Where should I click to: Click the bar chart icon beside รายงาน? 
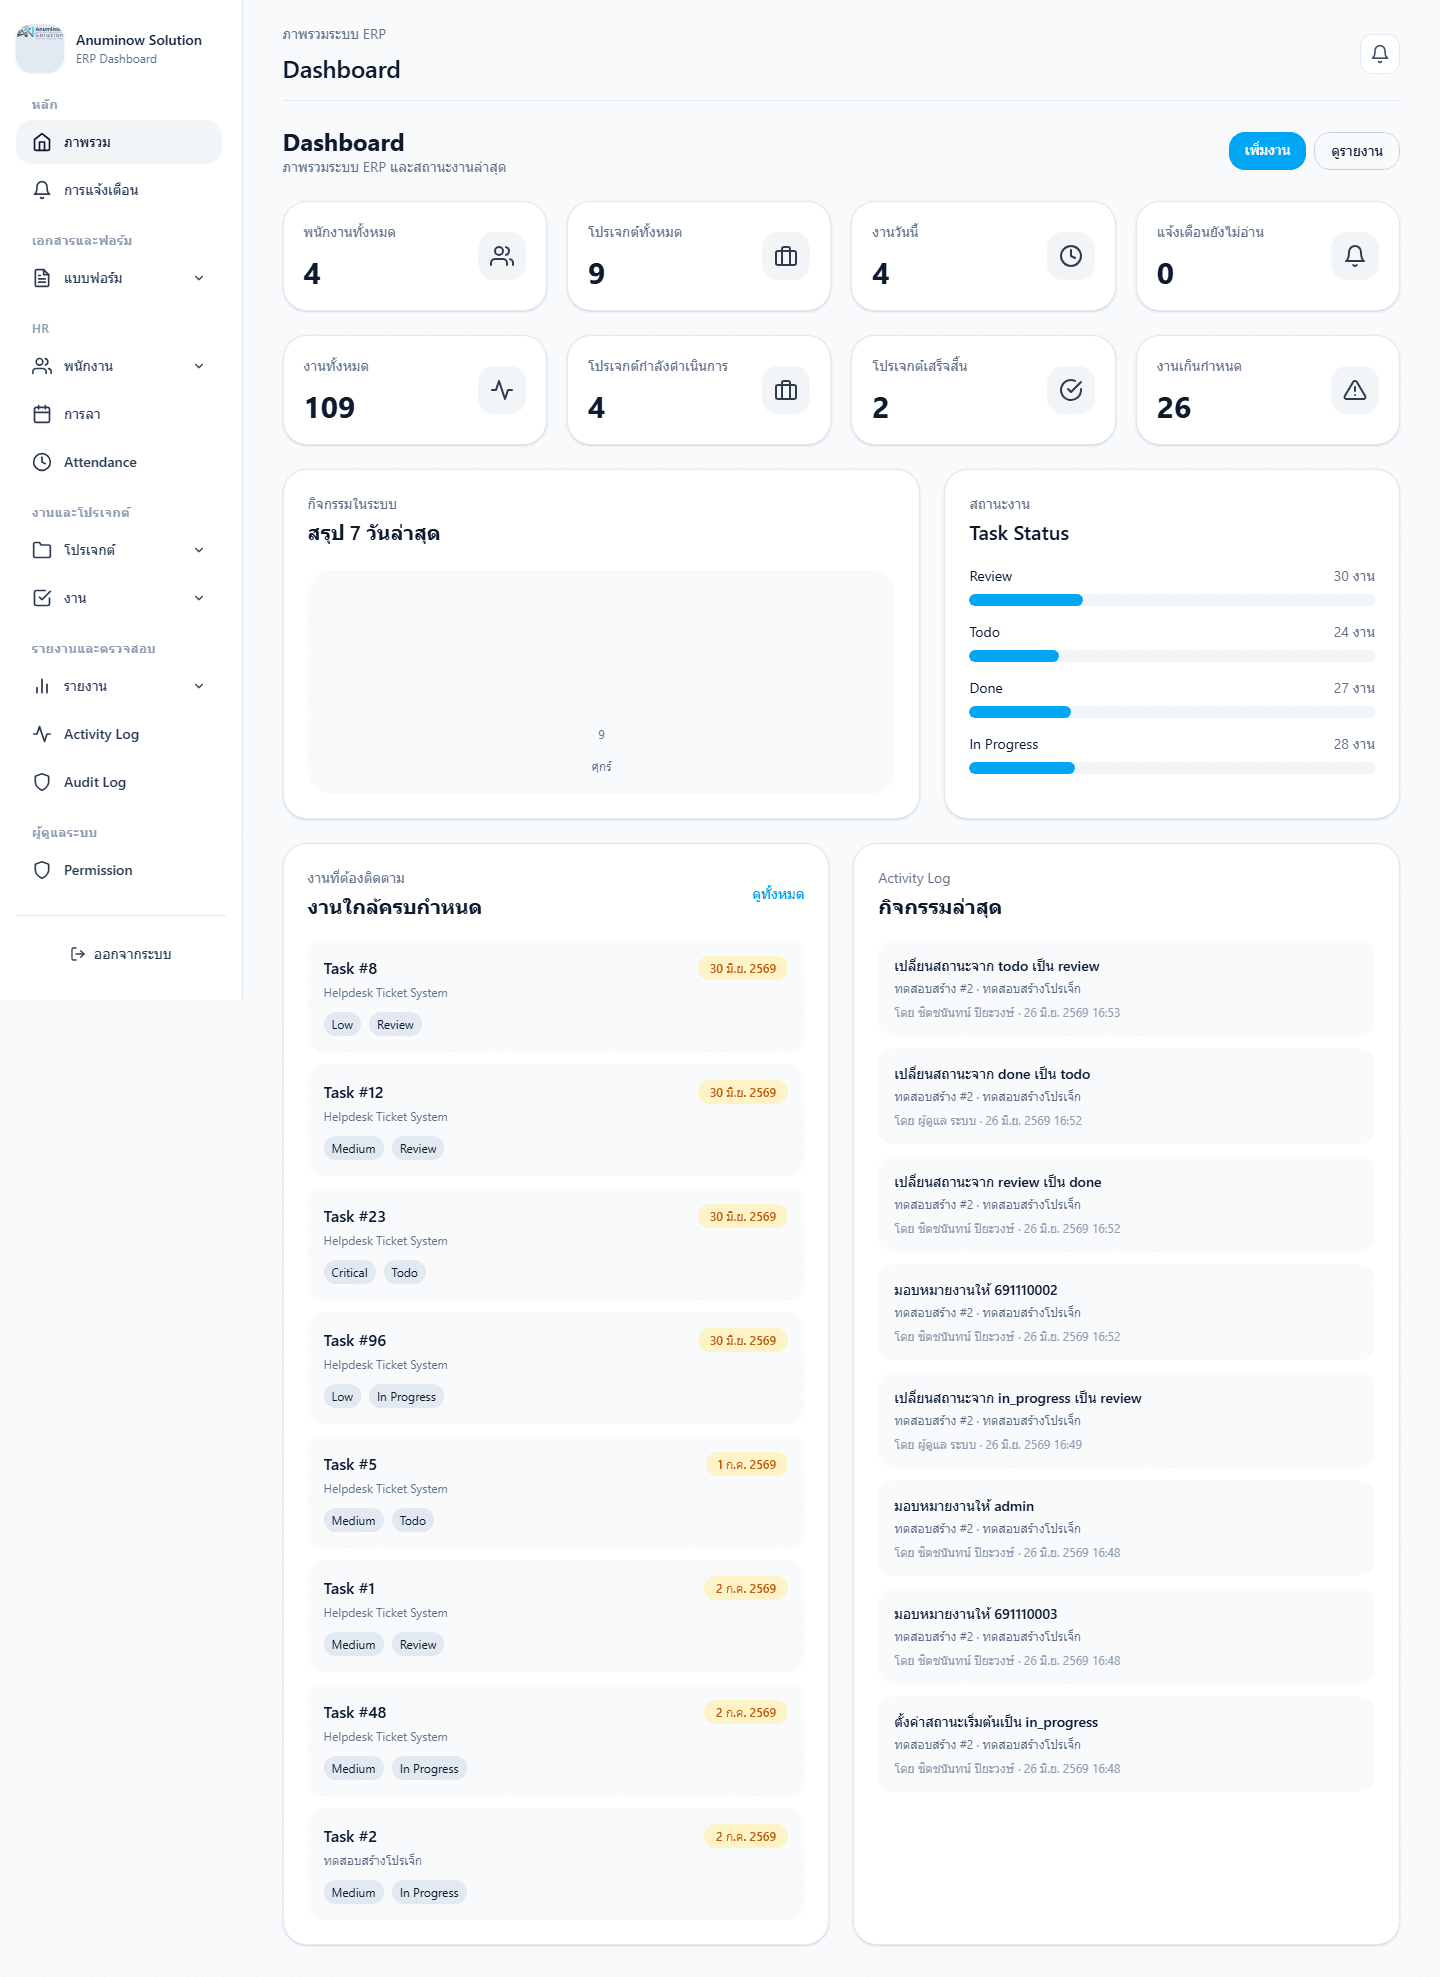(42, 686)
